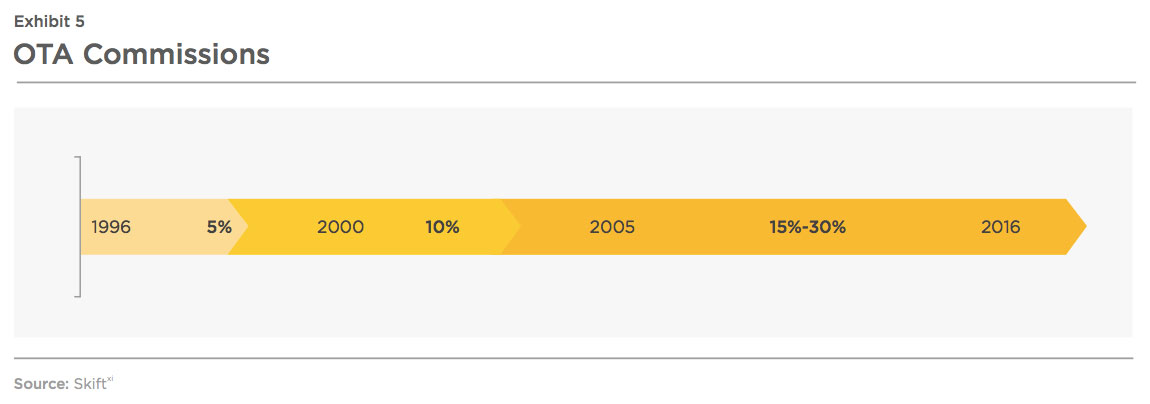1150x404 pixels.
Task: Click the 2005 year marker
Action: tap(612, 227)
